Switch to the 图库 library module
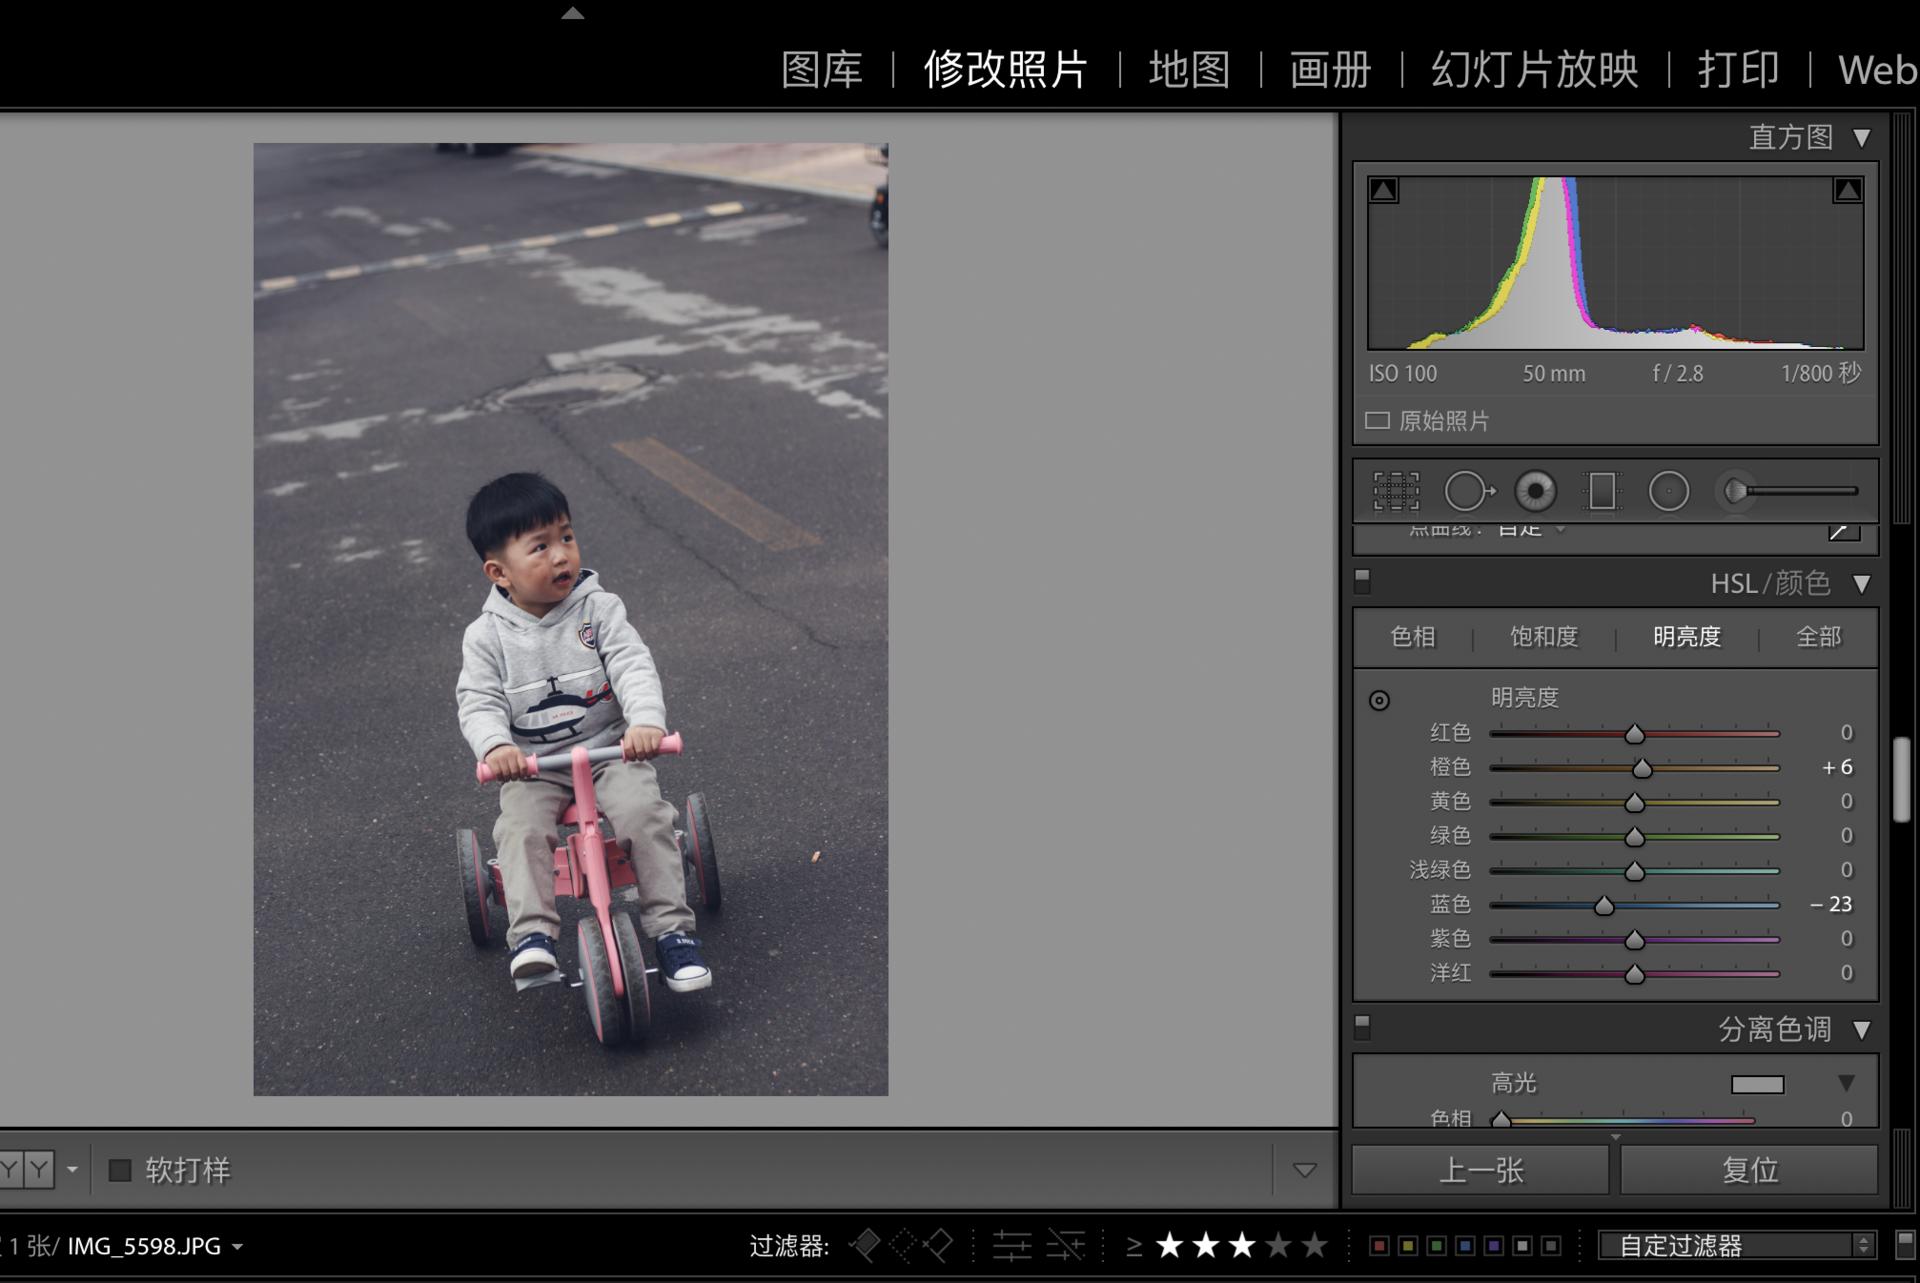 point(821,70)
